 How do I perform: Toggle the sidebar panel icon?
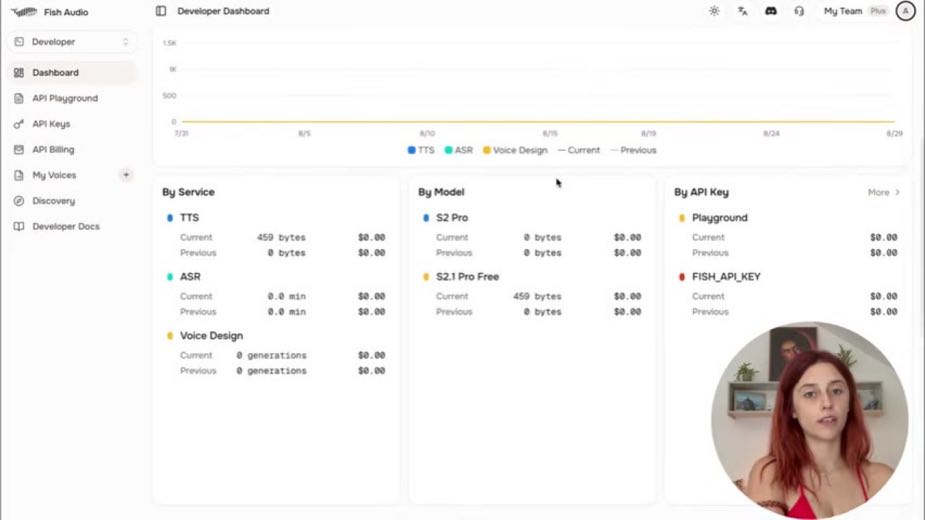pyautogui.click(x=160, y=11)
